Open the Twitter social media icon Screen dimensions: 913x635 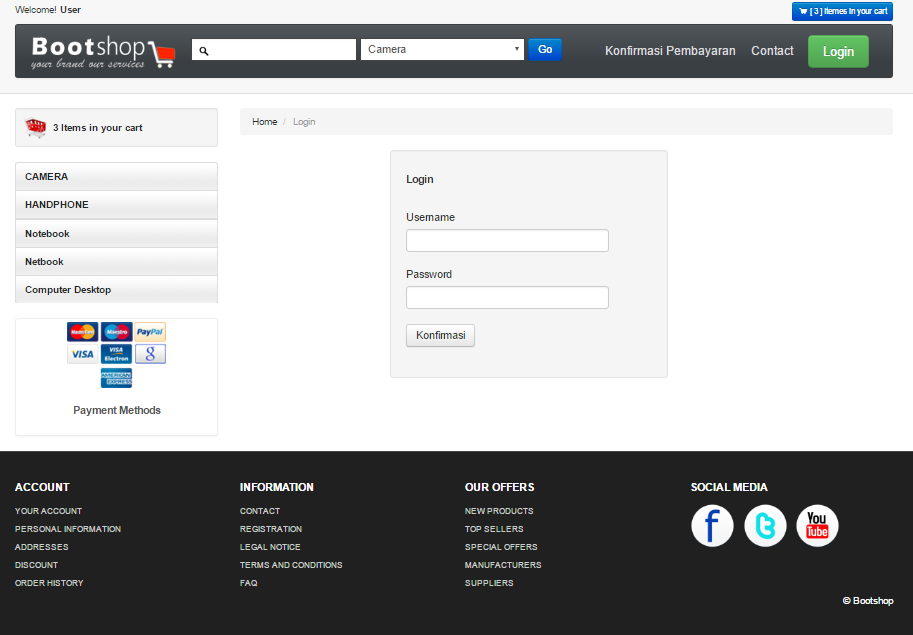tap(764, 525)
